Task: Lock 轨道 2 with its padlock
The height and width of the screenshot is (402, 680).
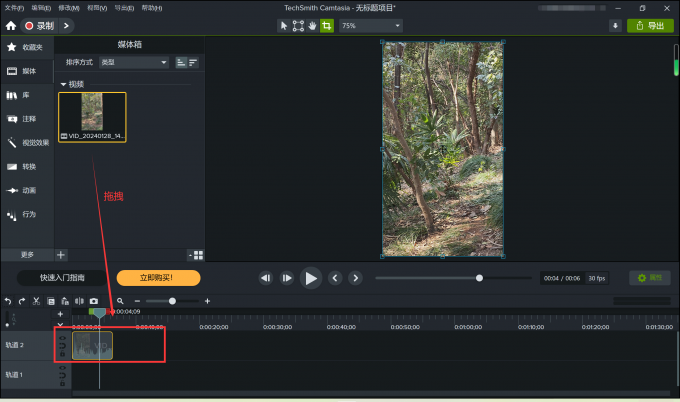Action: pyautogui.click(x=62, y=354)
